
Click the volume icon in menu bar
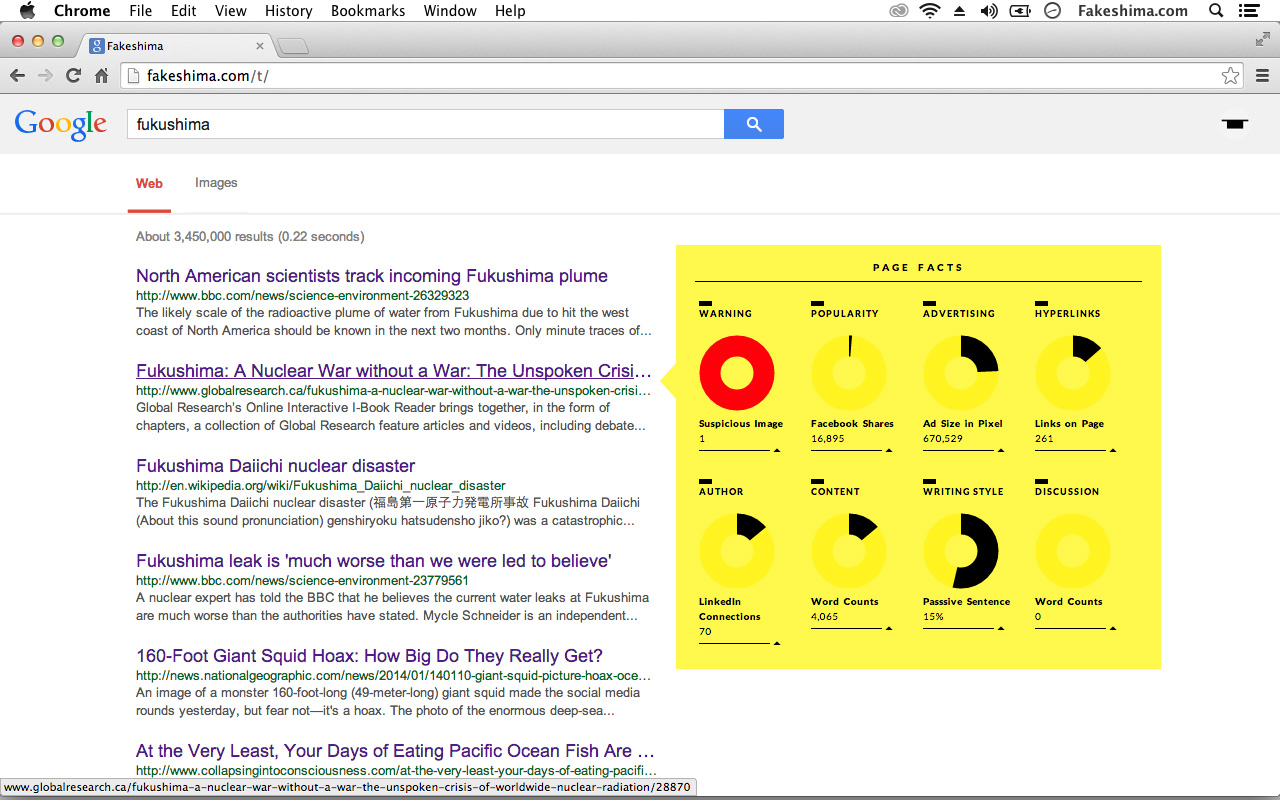pos(989,11)
